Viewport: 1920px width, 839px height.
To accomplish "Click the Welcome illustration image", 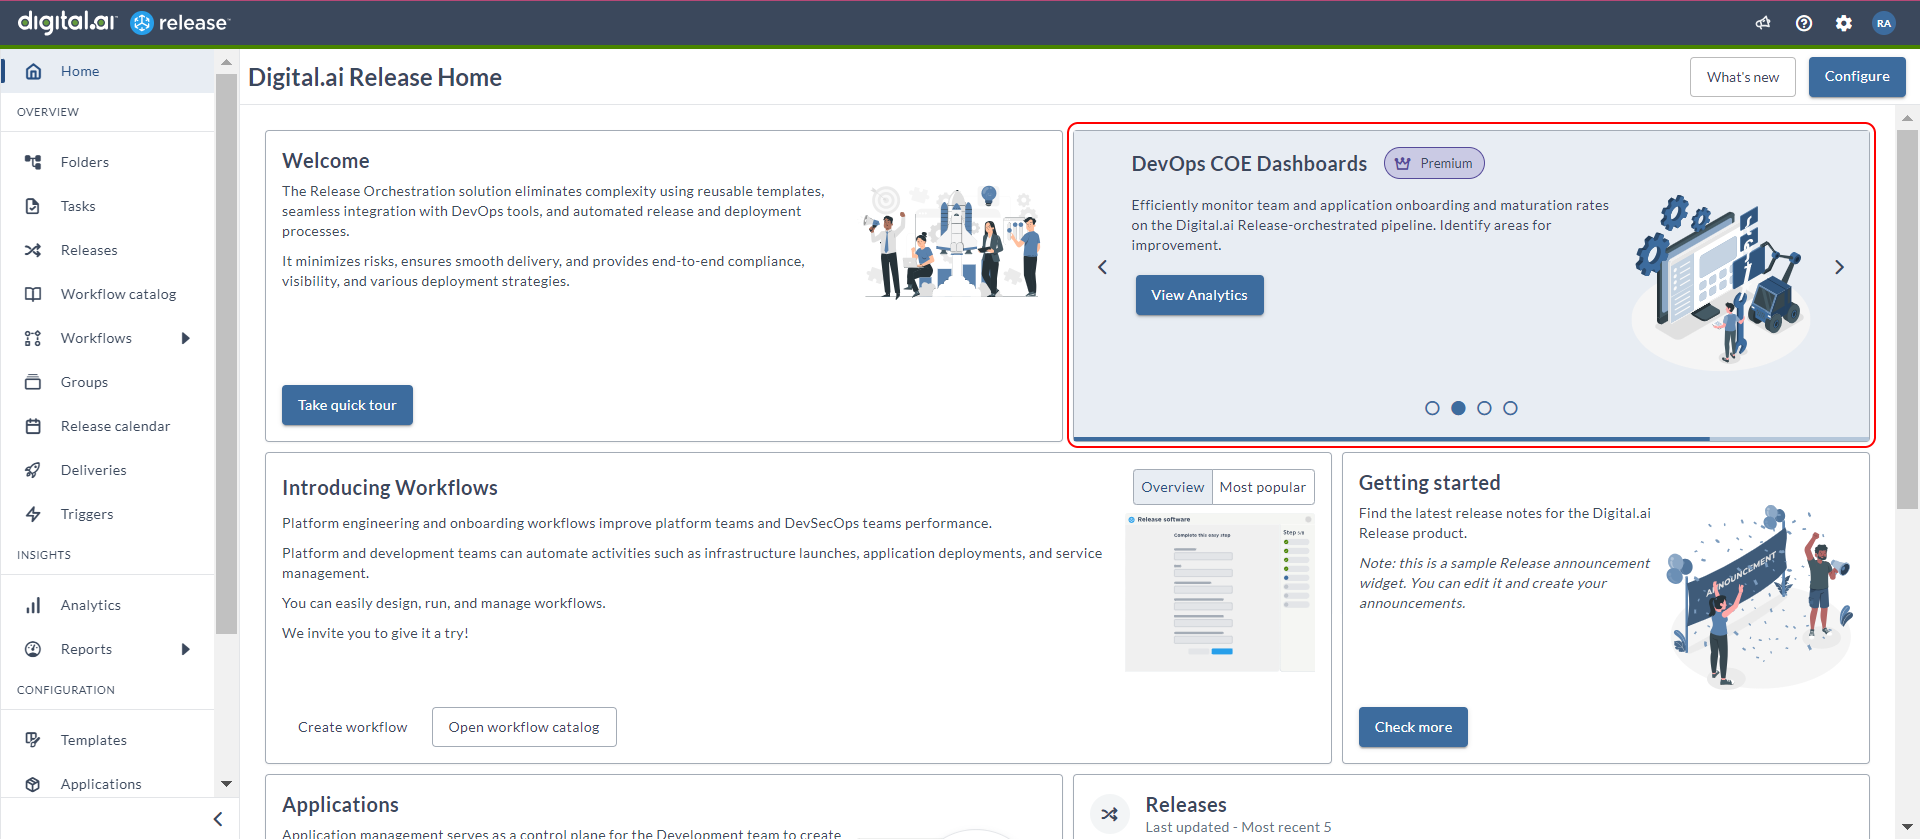I will coord(952,242).
